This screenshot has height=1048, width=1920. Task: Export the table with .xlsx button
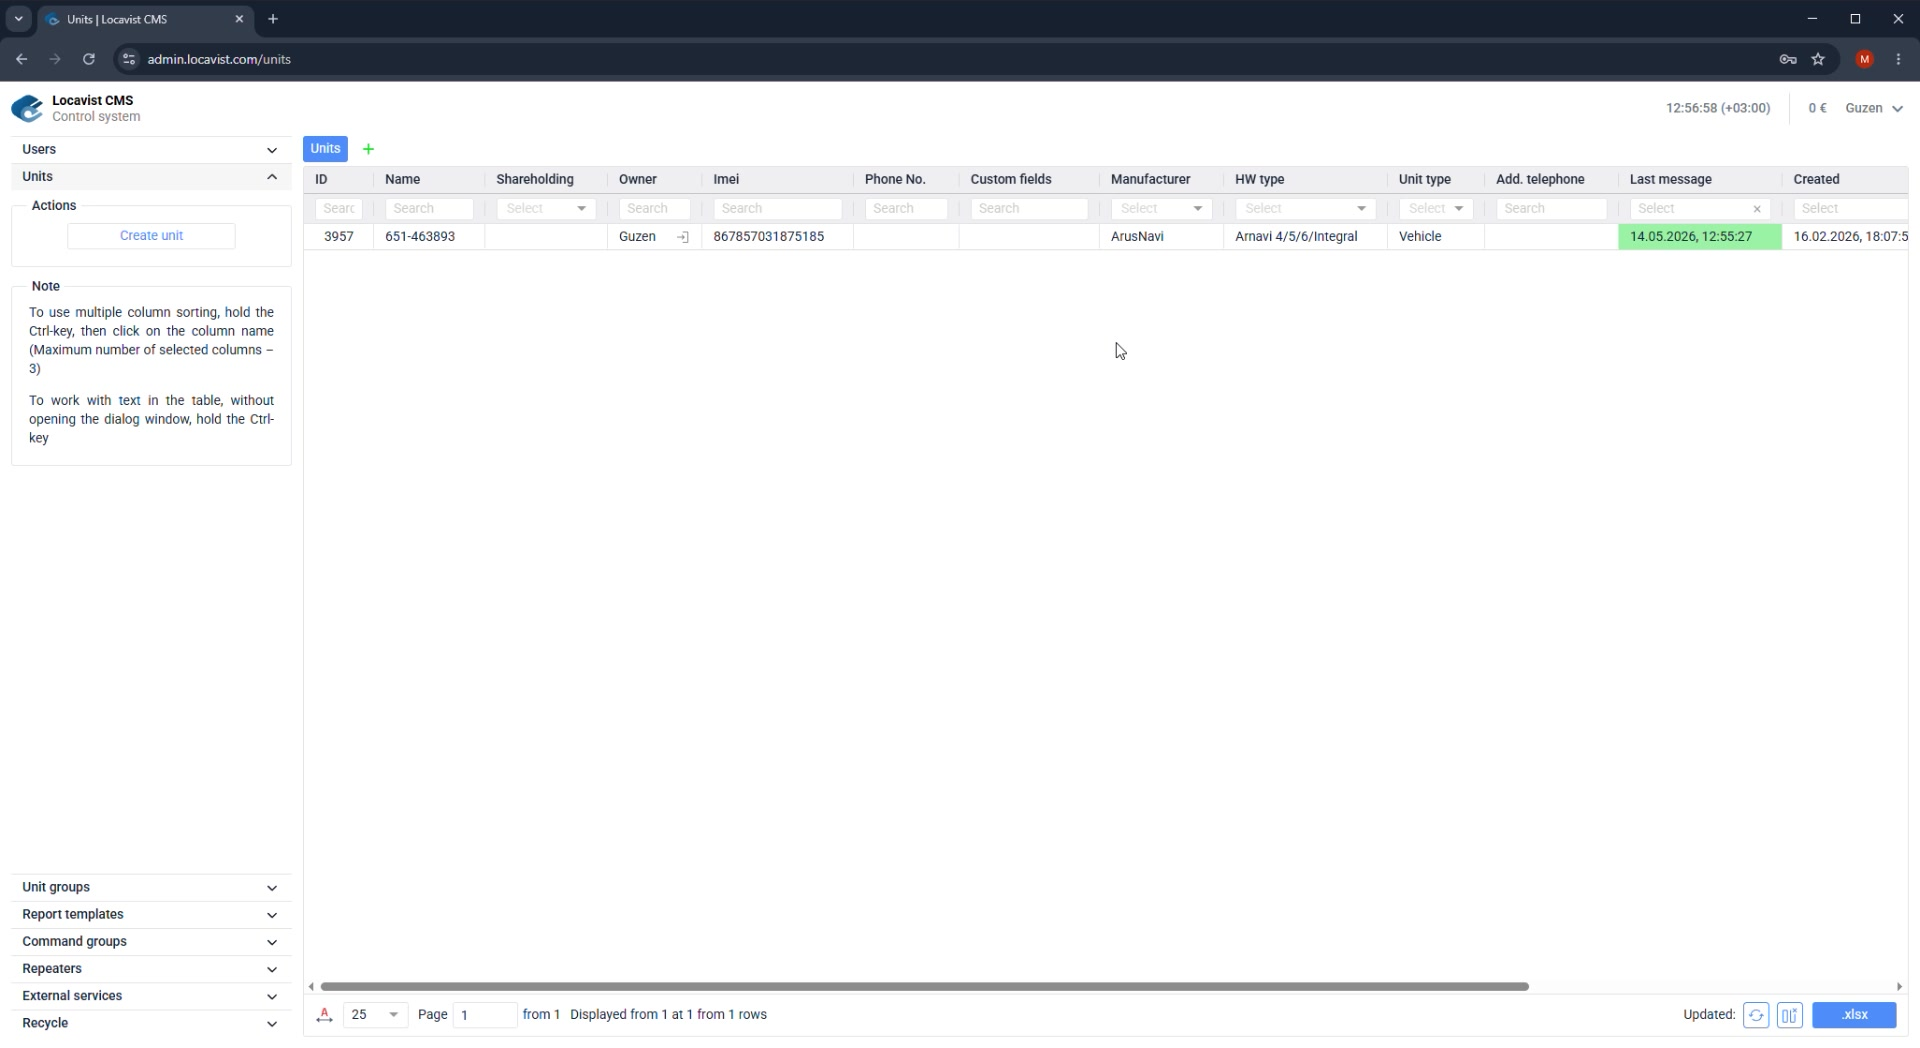[1854, 1015]
